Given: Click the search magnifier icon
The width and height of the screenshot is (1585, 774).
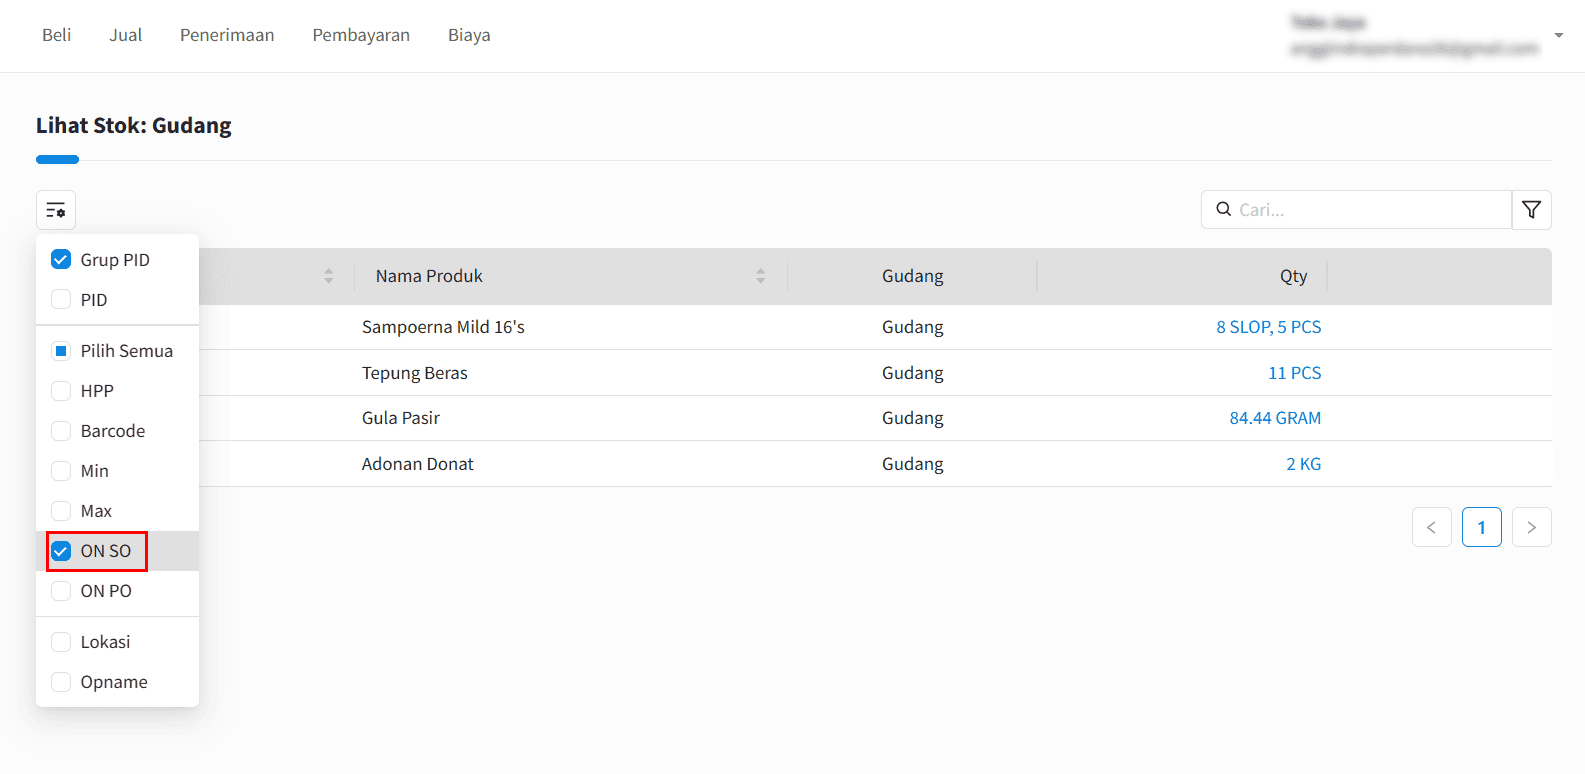Looking at the screenshot, I should coord(1223,210).
